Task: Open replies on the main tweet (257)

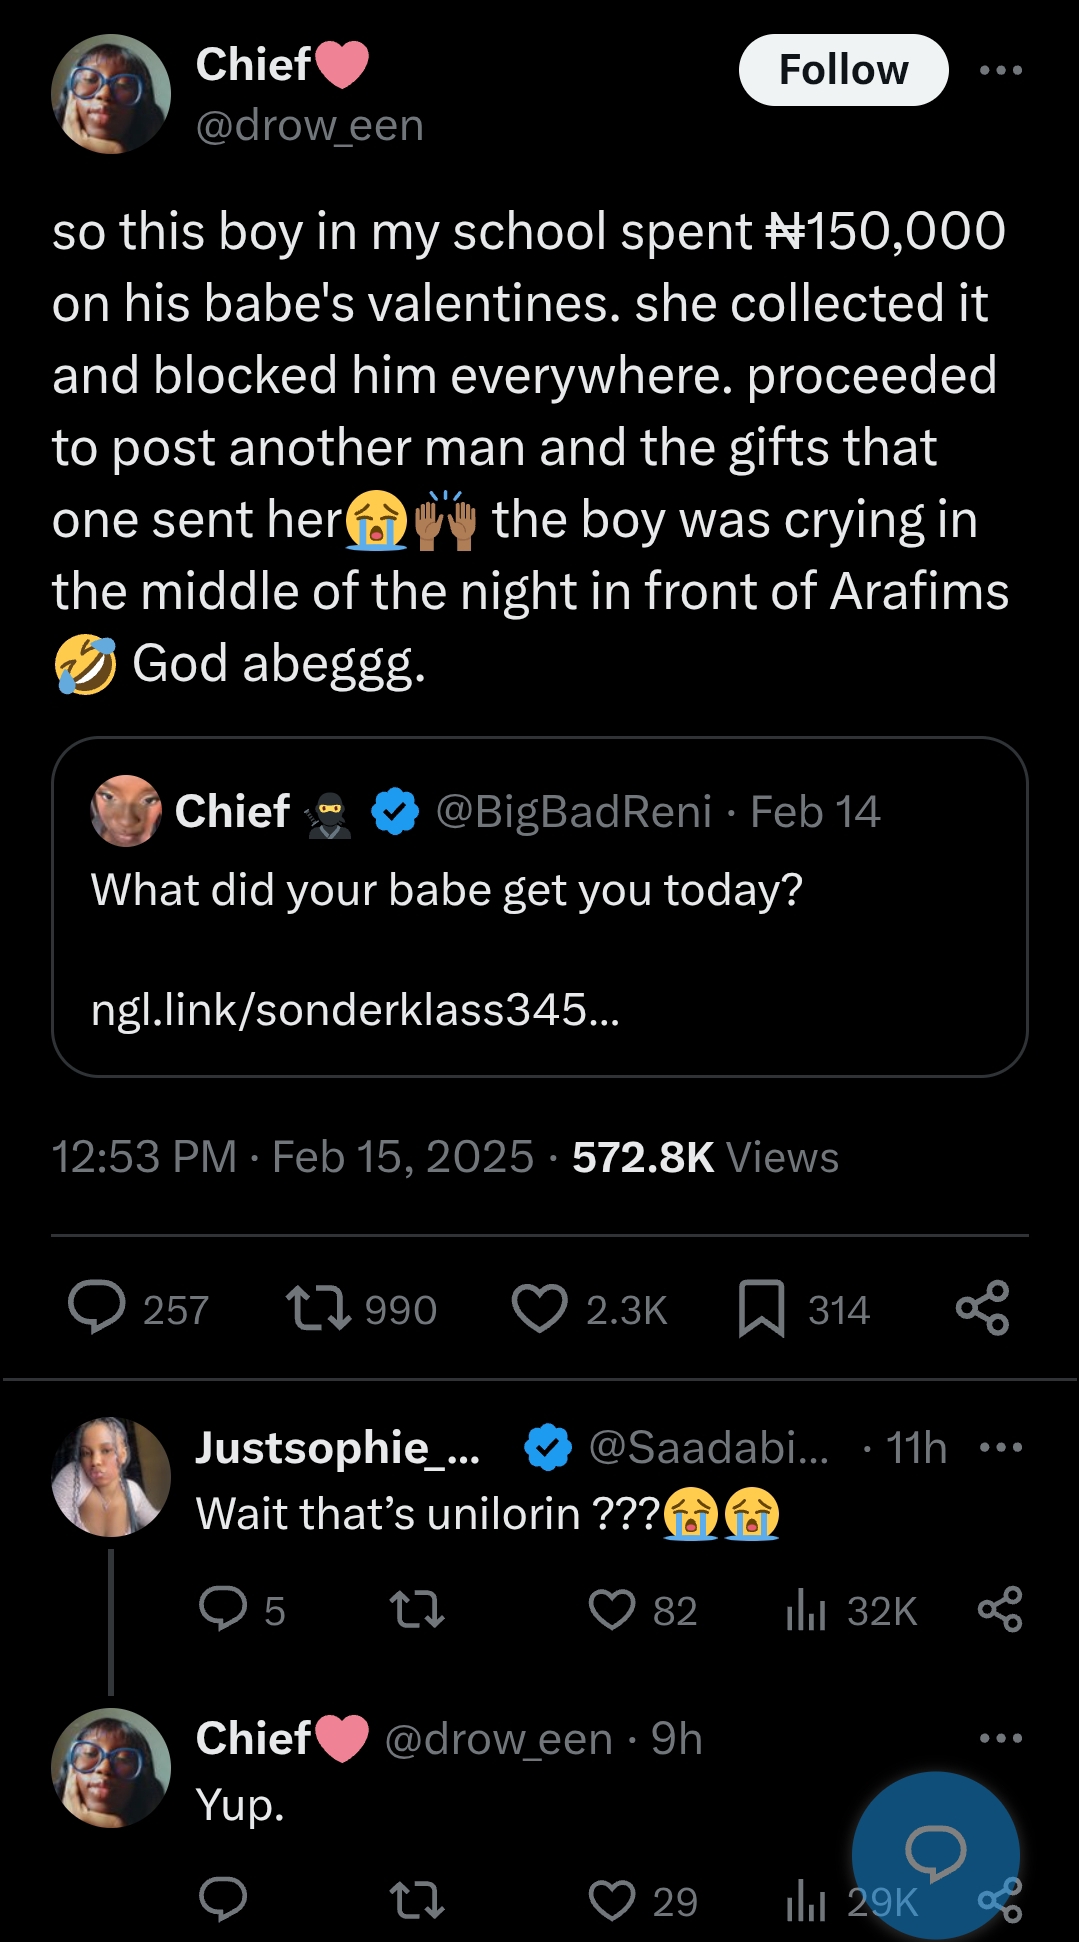Action: (97, 1309)
